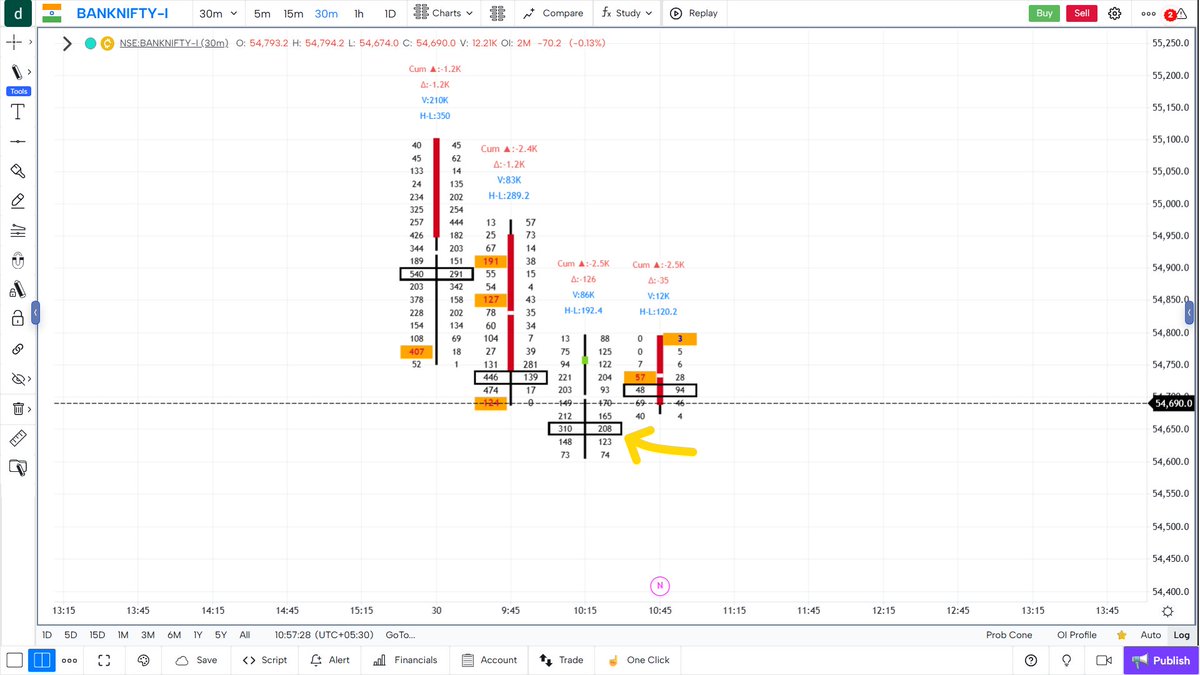
Task: Open the Script editor
Action: [265, 660]
